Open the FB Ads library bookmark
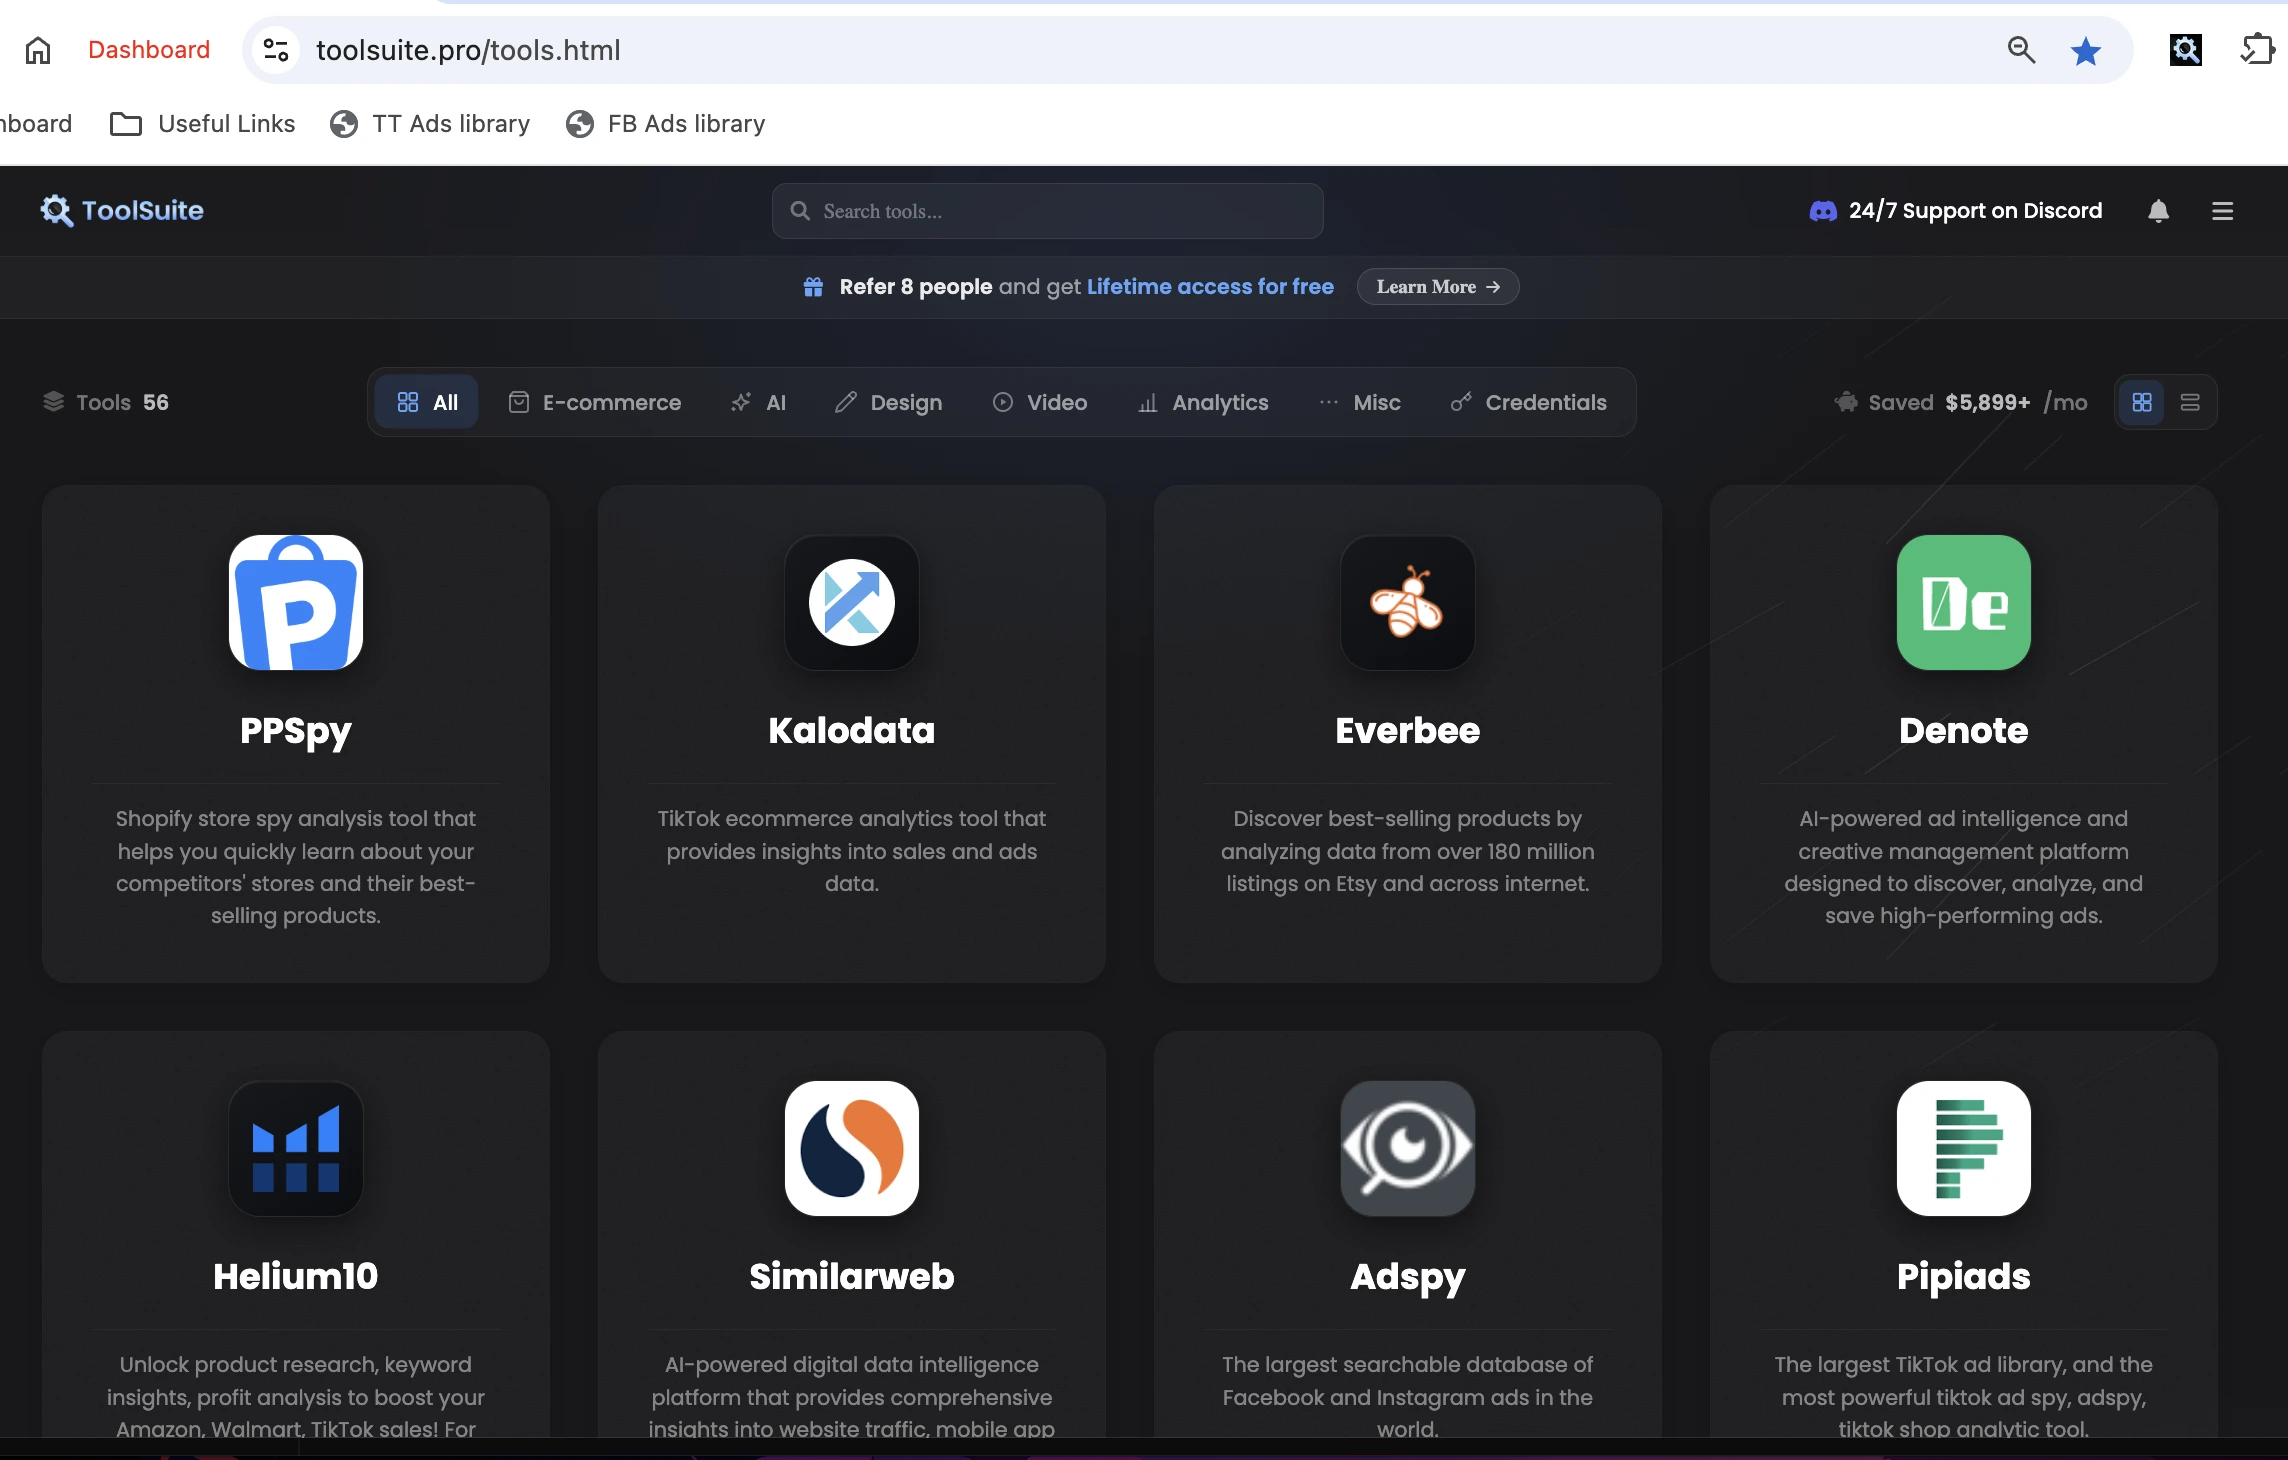The image size is (2288, 1460). coord(666,124)
